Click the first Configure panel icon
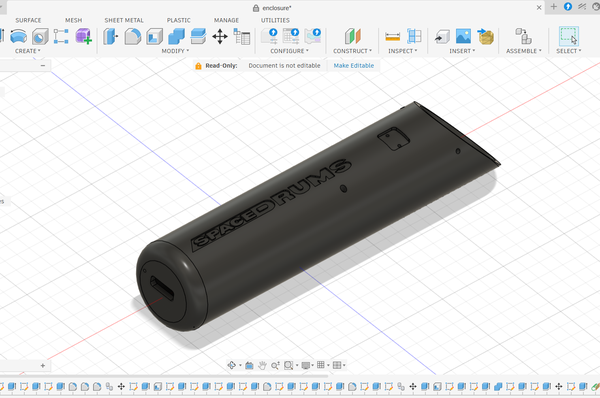The image size is (600, 398). [269, 36]
